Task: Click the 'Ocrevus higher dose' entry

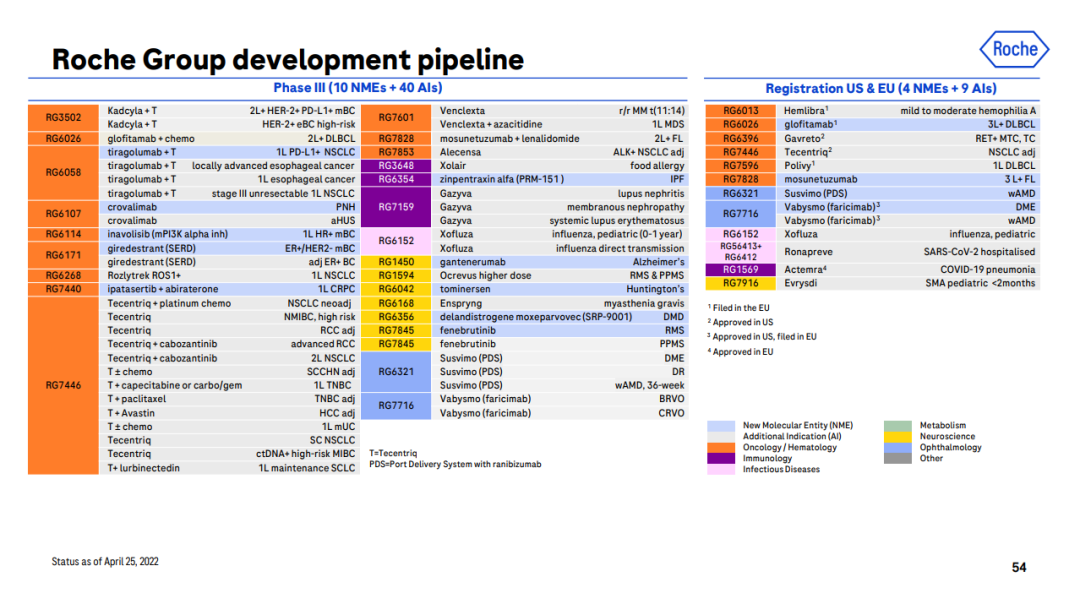Action: point(486,275)
